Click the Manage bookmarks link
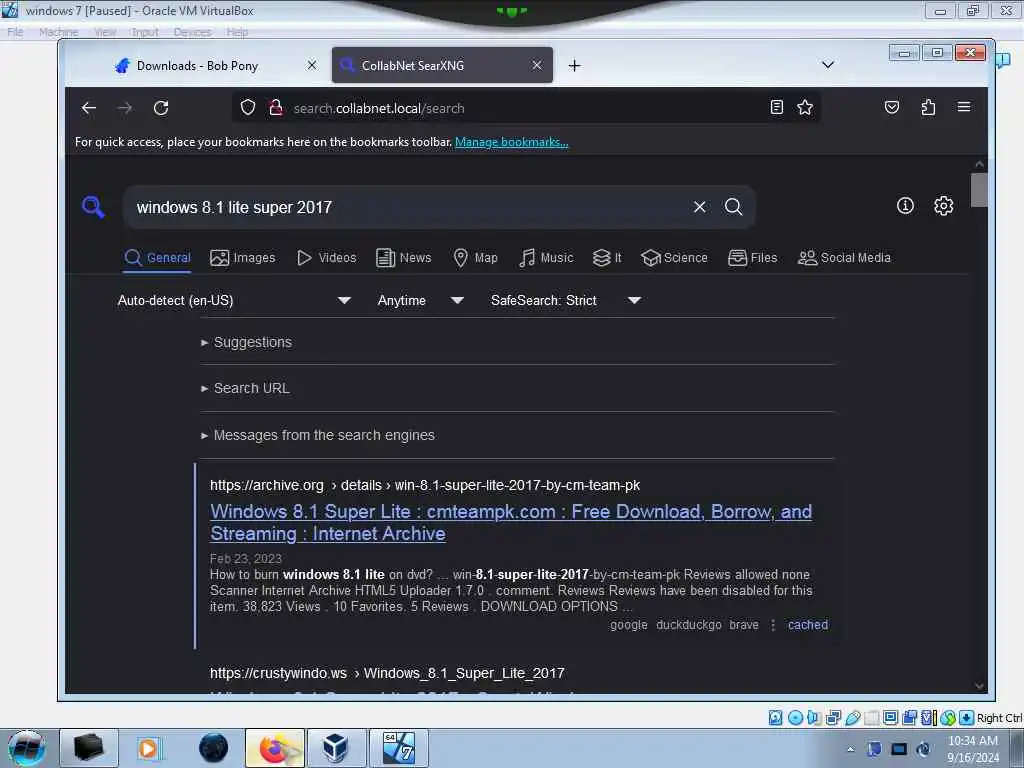 point(511,142)
